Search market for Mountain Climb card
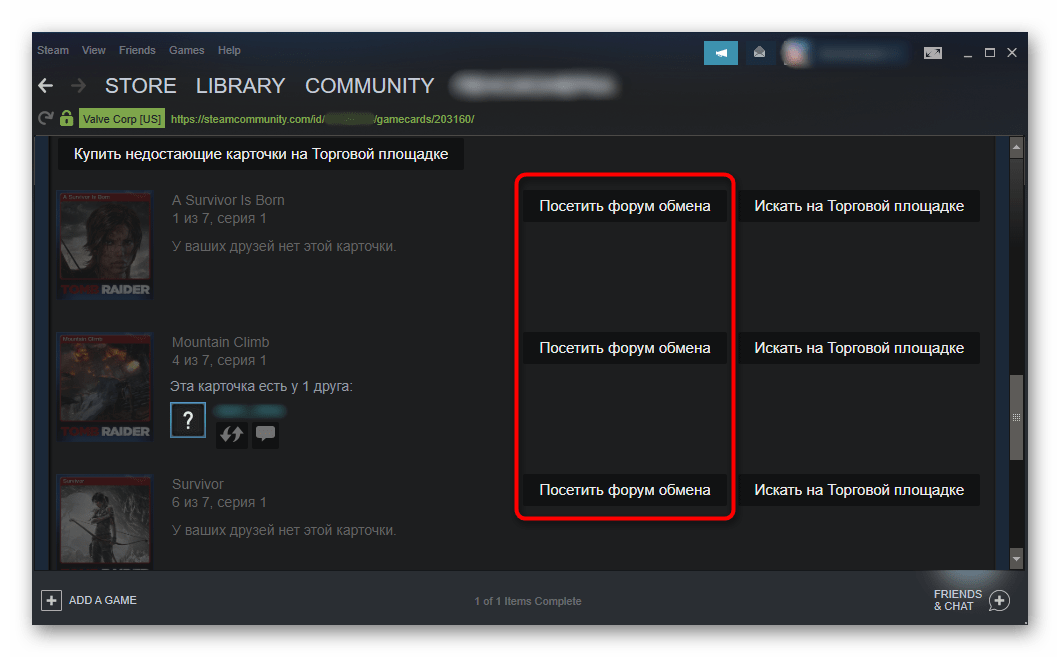 coord(859,348)
